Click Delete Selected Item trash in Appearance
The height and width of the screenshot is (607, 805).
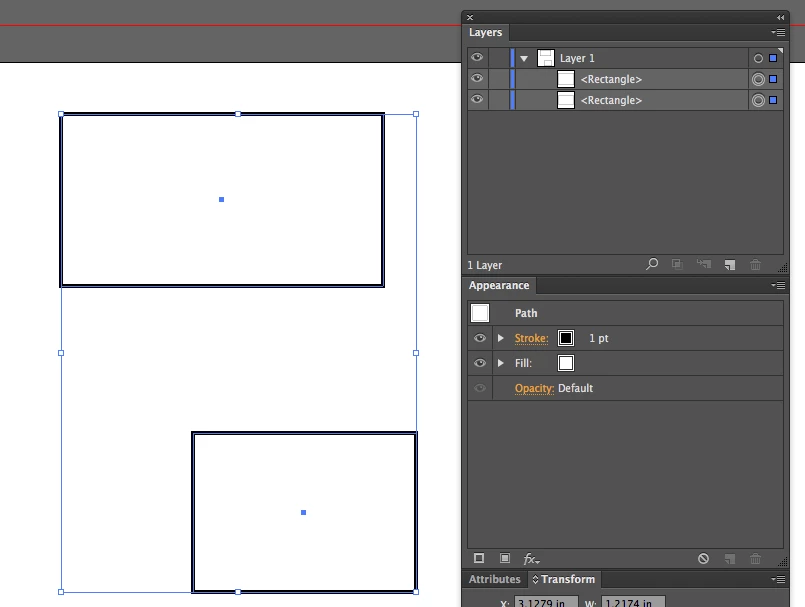[755, 559]
